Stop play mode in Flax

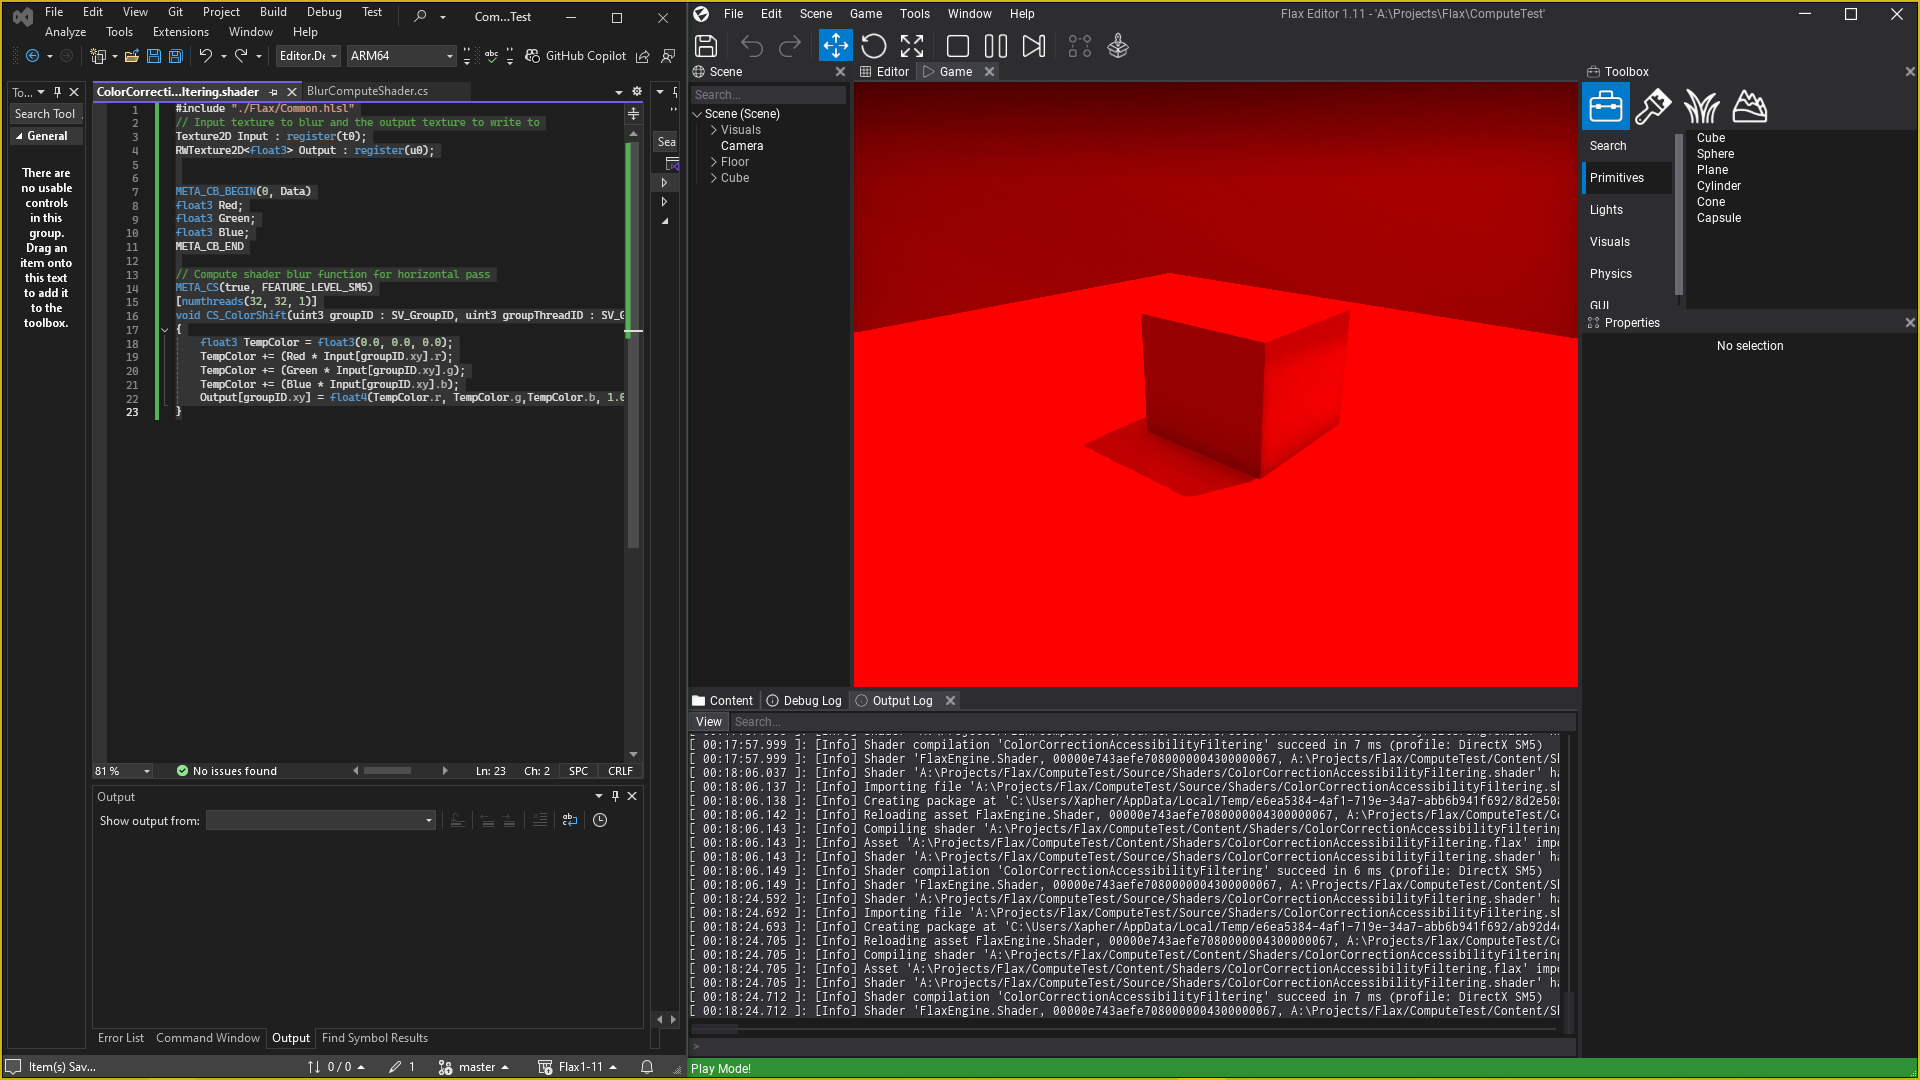coord(957,46)
